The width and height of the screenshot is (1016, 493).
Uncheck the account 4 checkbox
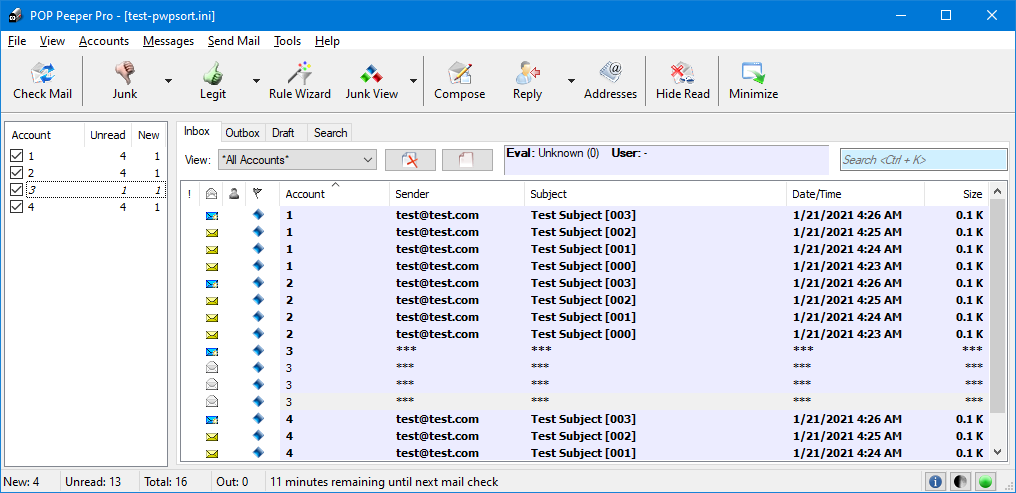coord(17,207)
